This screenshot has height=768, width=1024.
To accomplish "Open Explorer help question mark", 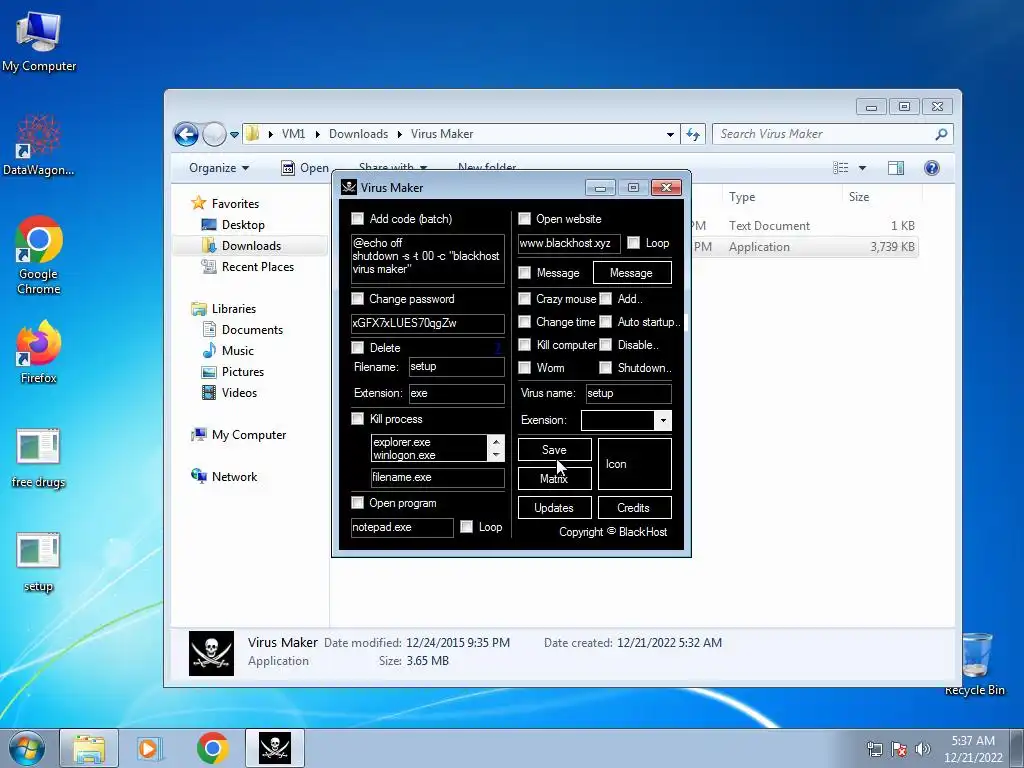I will (x=932, y=168).
